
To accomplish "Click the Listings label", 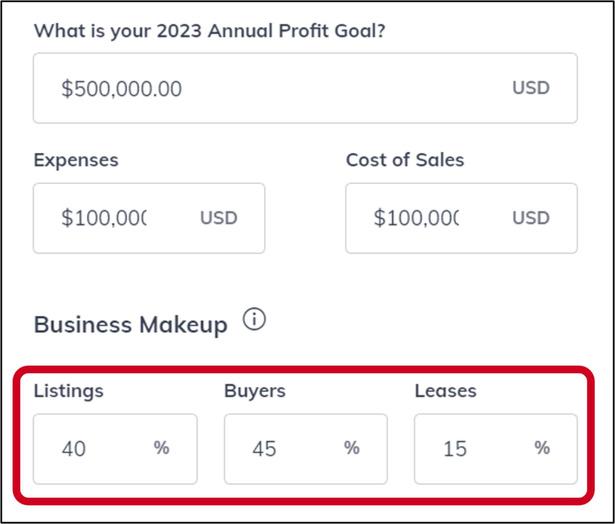I will click(x=69, y=391).
